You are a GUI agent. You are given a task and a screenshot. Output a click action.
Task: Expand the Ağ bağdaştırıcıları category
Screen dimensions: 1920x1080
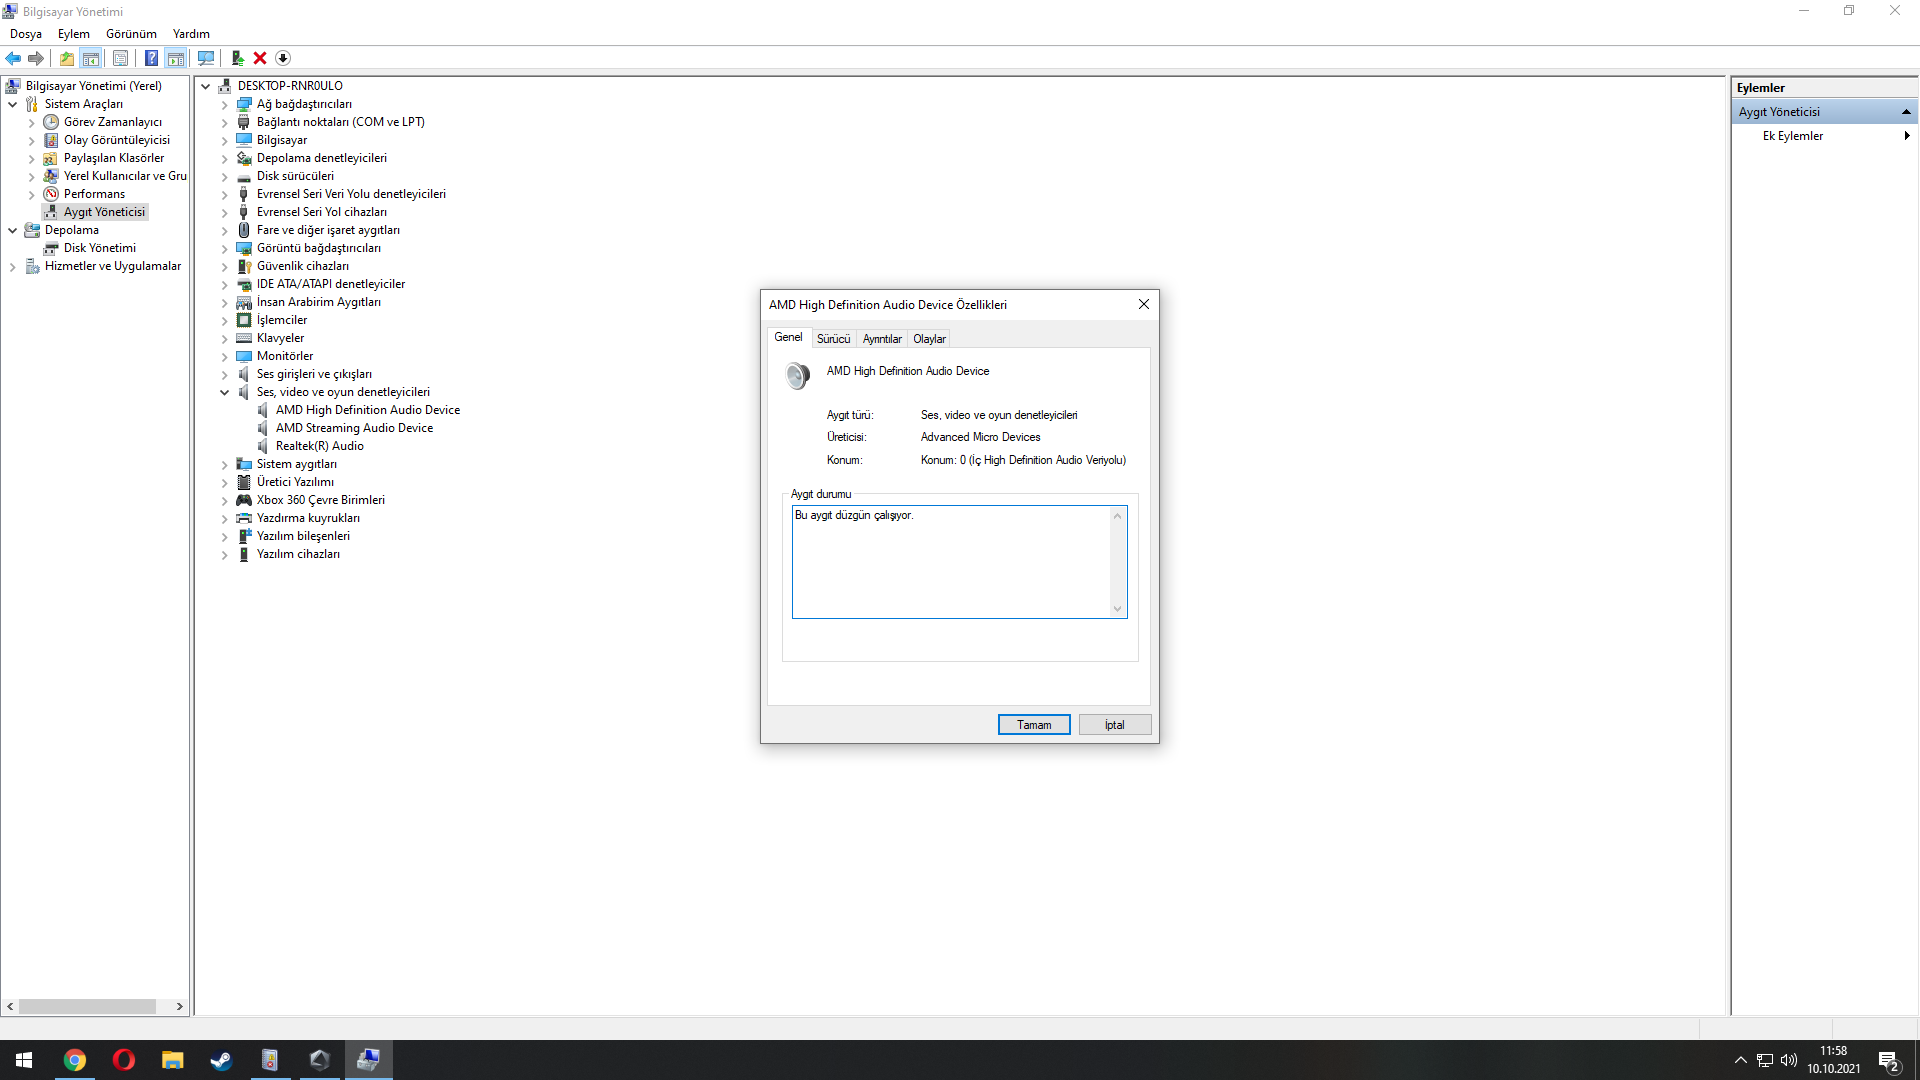point(225,105)
